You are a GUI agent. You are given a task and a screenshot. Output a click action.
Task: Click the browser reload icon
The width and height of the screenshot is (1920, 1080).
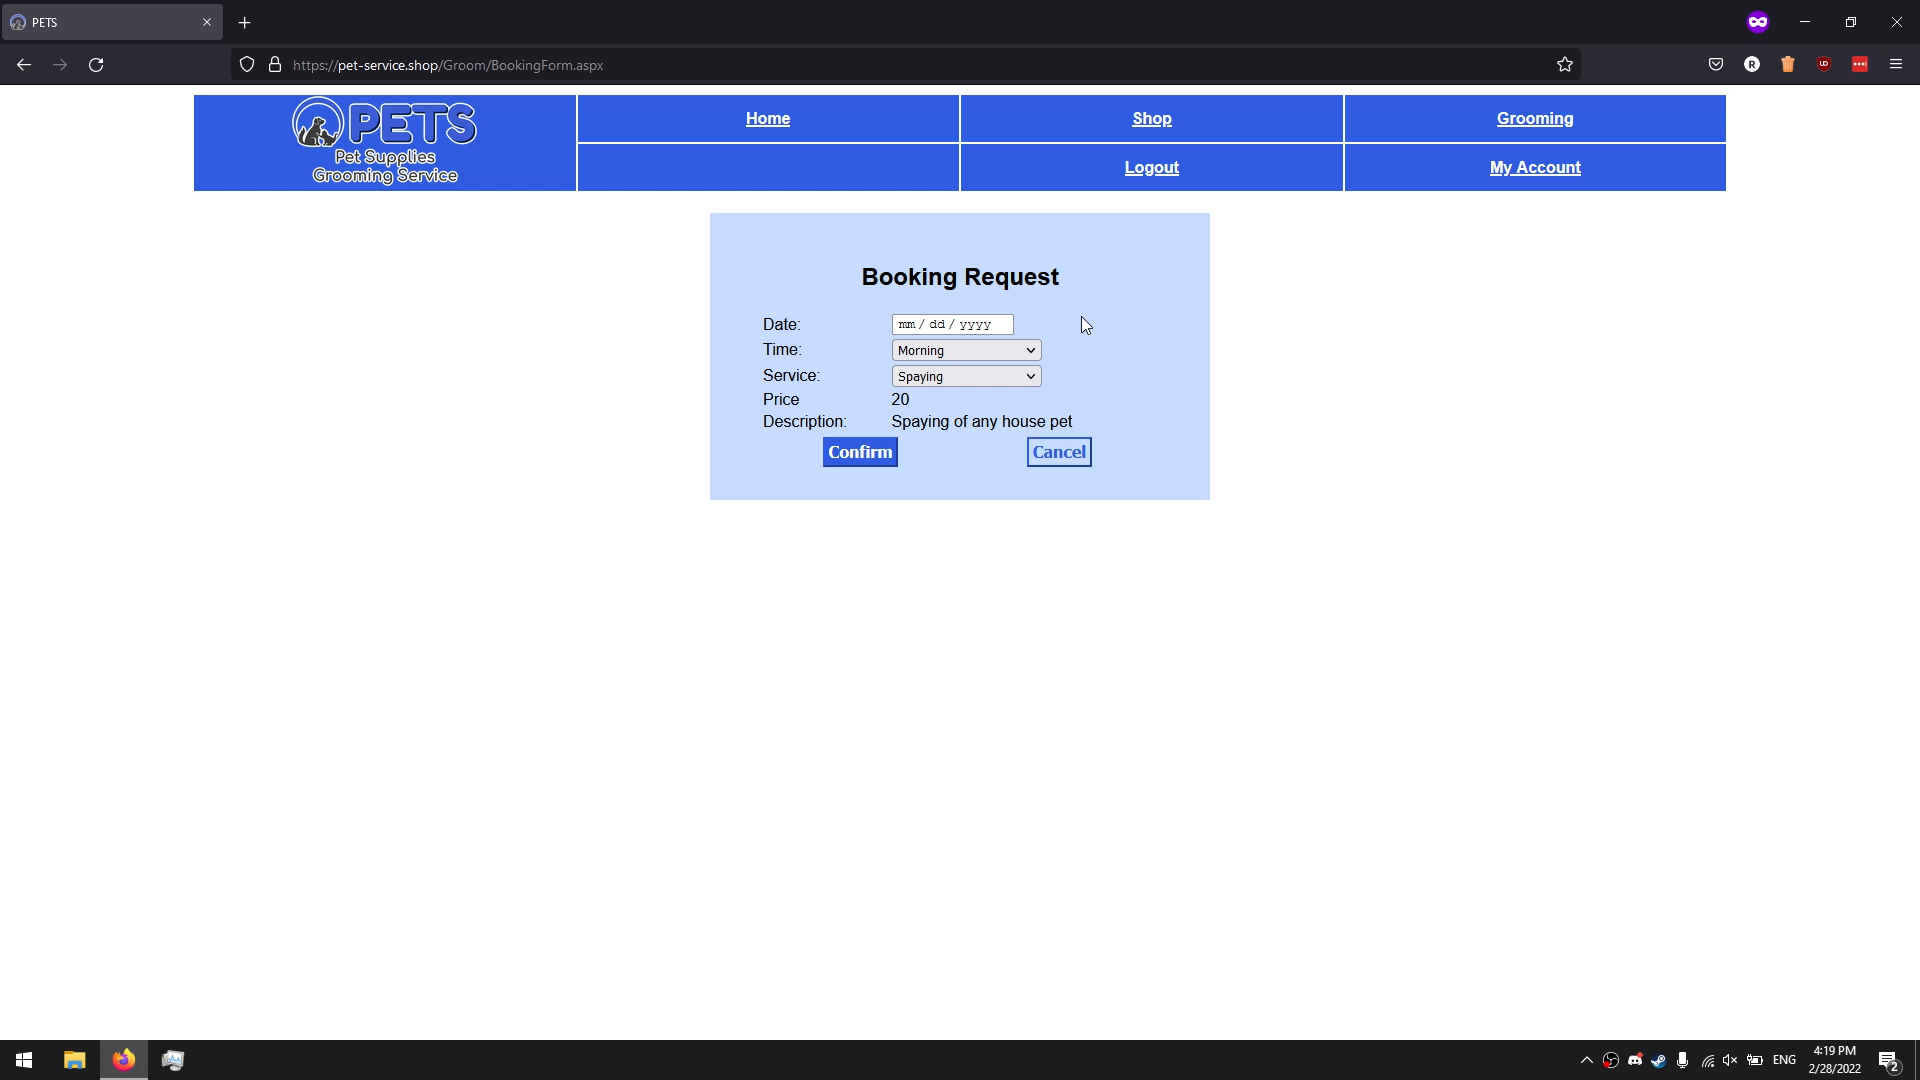(x=96, y=65)
